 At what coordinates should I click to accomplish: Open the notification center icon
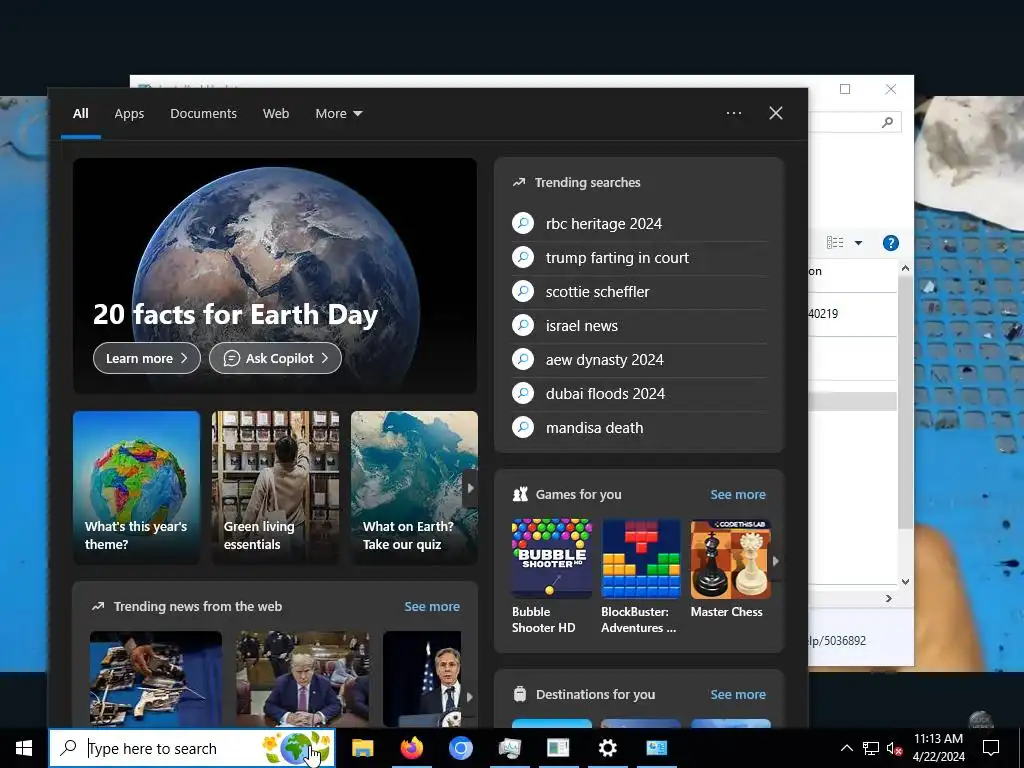[x=991, y=748]
